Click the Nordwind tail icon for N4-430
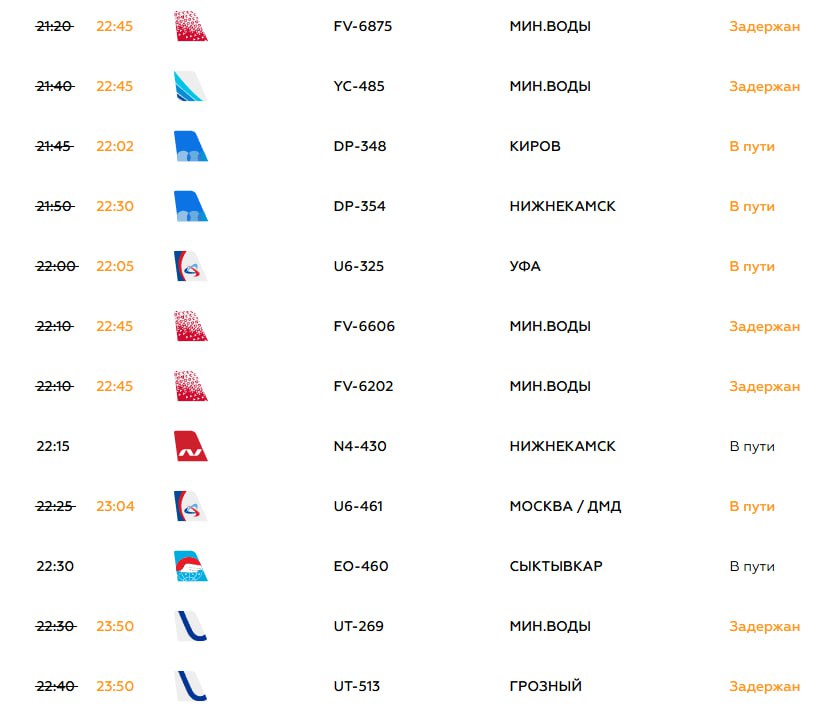This screenshot has width=821, height=715. pos(191,446)
